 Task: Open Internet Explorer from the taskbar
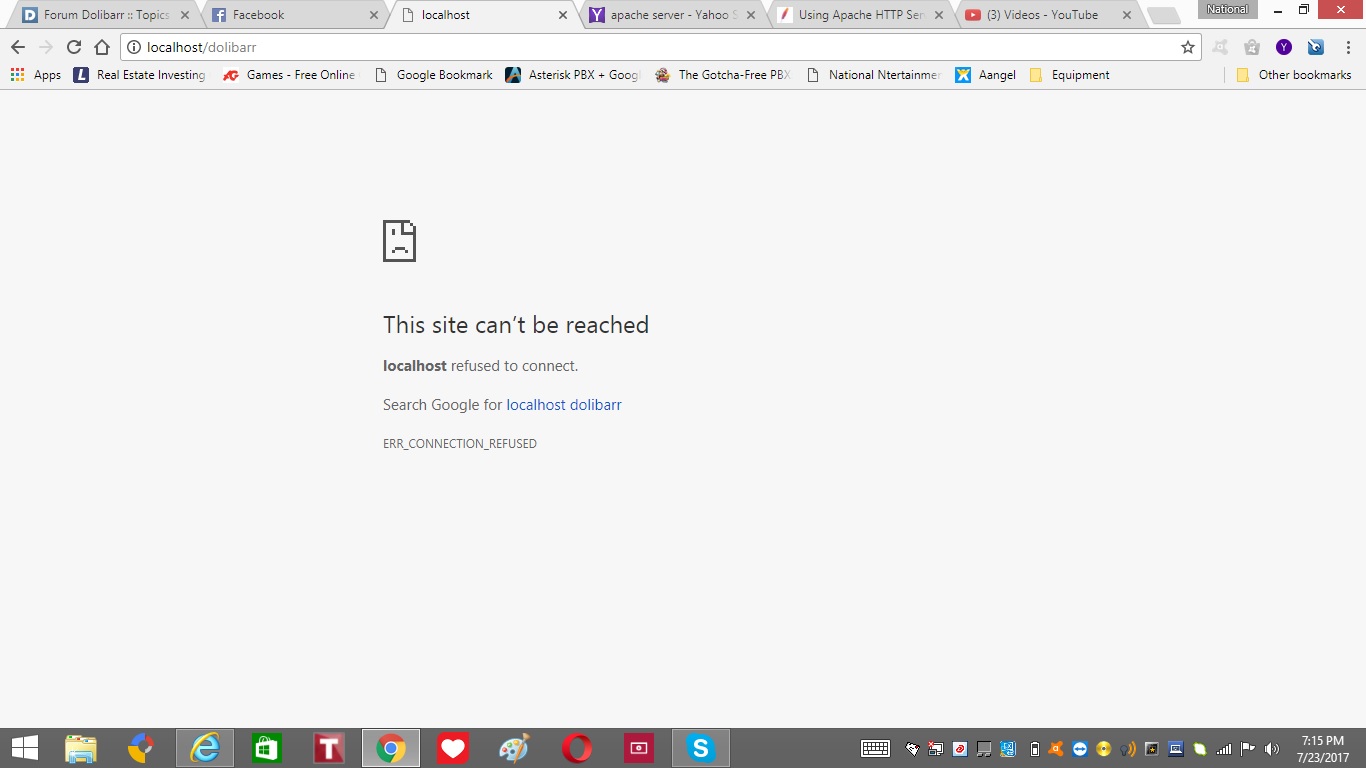205,748
